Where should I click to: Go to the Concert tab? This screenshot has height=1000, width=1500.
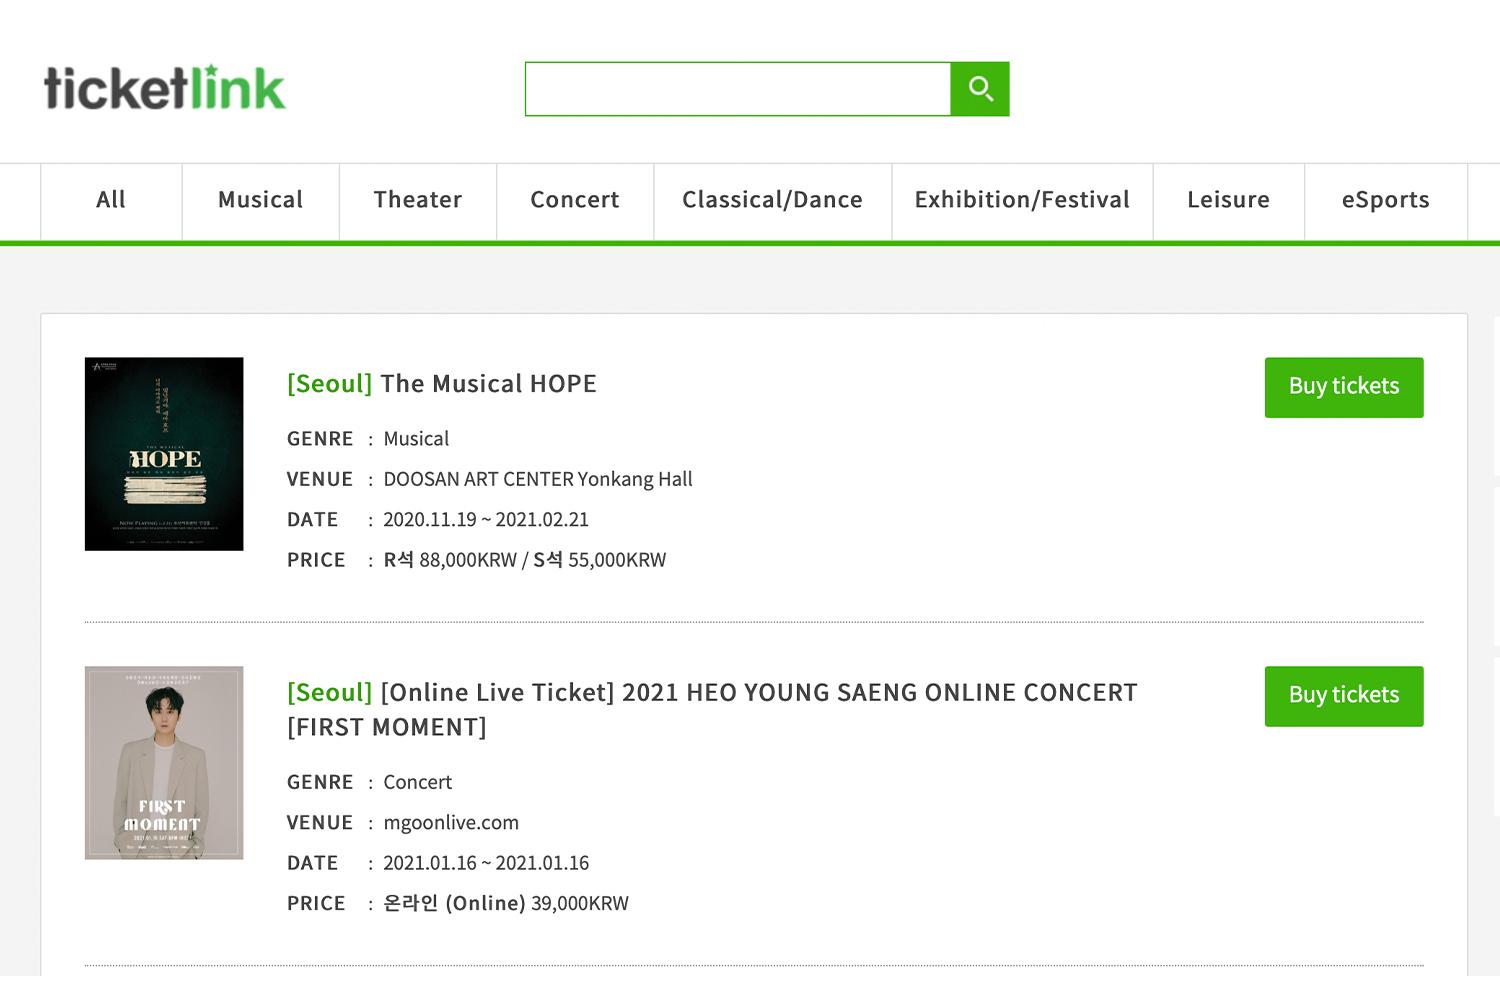tap(575, 200)
